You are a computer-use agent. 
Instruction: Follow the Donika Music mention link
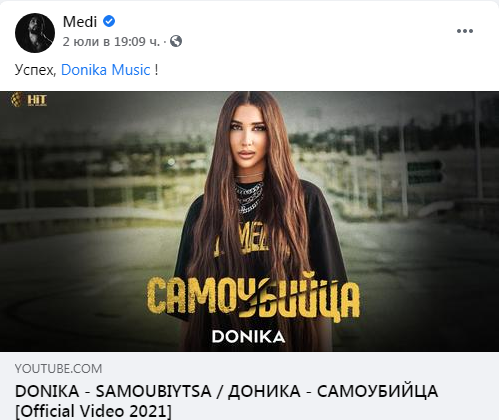(106, 70)
